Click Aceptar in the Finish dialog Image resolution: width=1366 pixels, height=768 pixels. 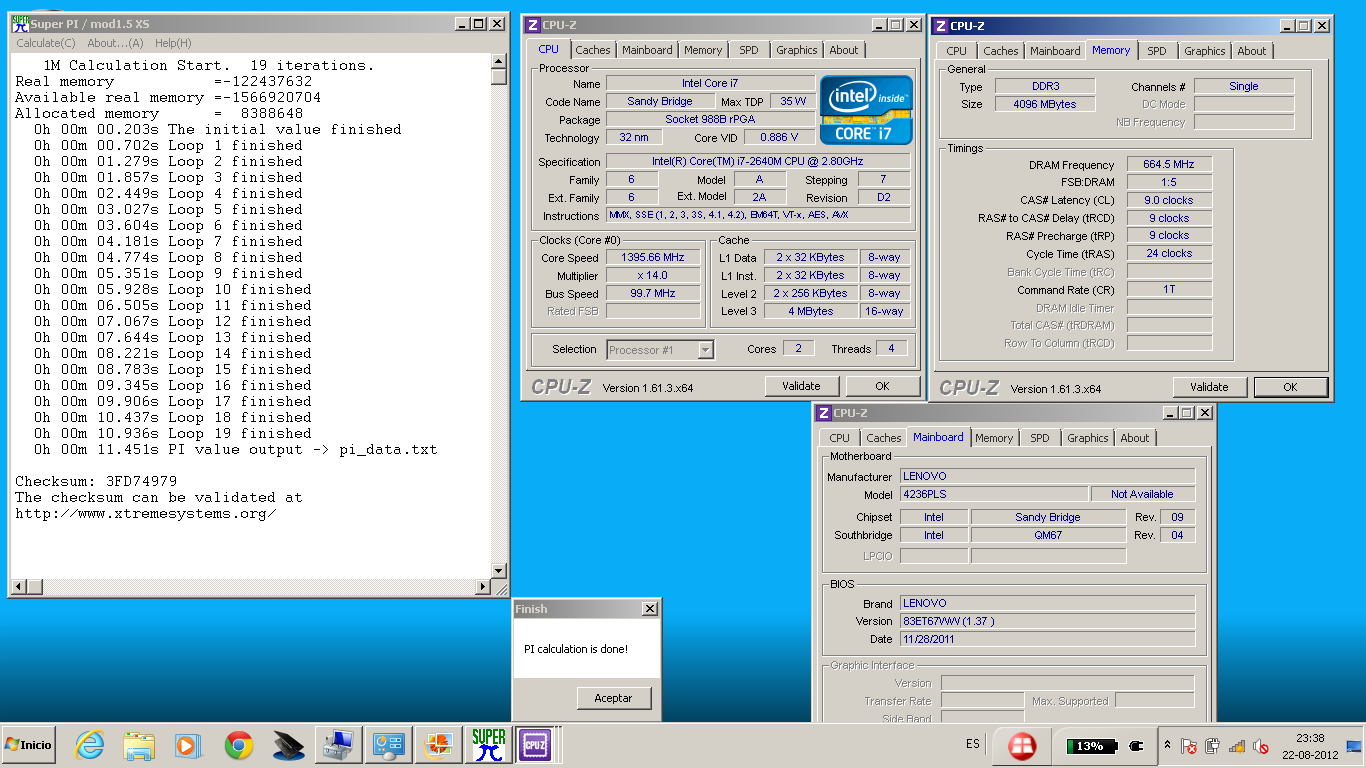tap(614, 698)
